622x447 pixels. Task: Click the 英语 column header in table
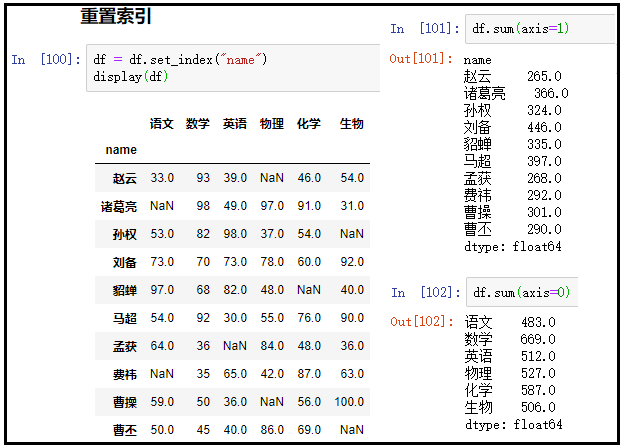[x=234, y=124]
